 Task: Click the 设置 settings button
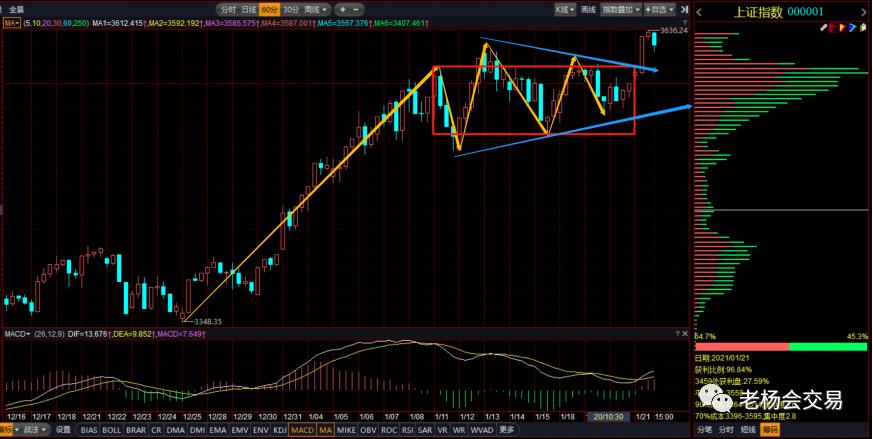(x=63, y=430)
